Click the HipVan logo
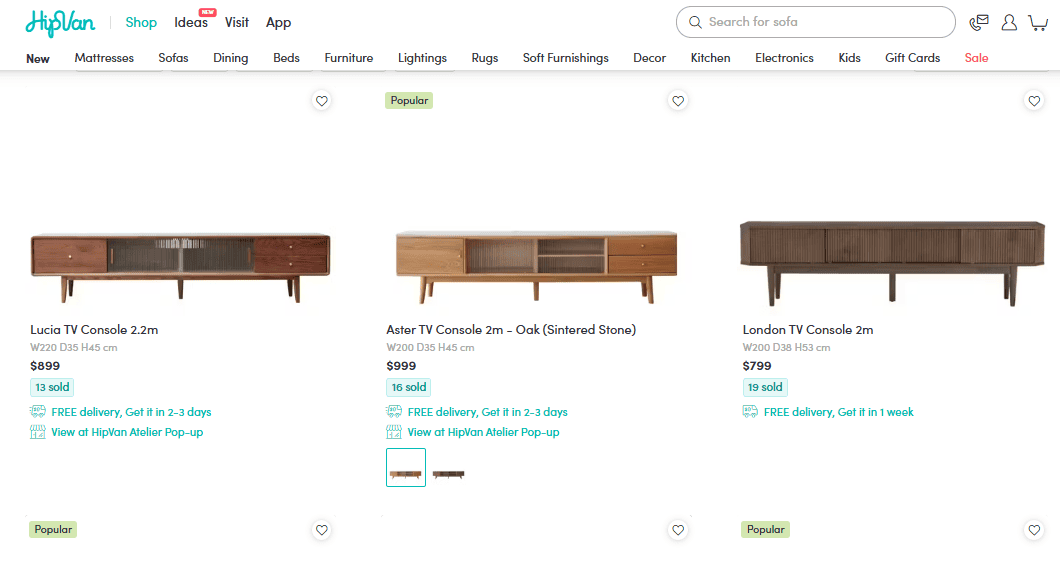This screenshot has height=568, width=1060. pyautogui.click(x=60, y=22)
